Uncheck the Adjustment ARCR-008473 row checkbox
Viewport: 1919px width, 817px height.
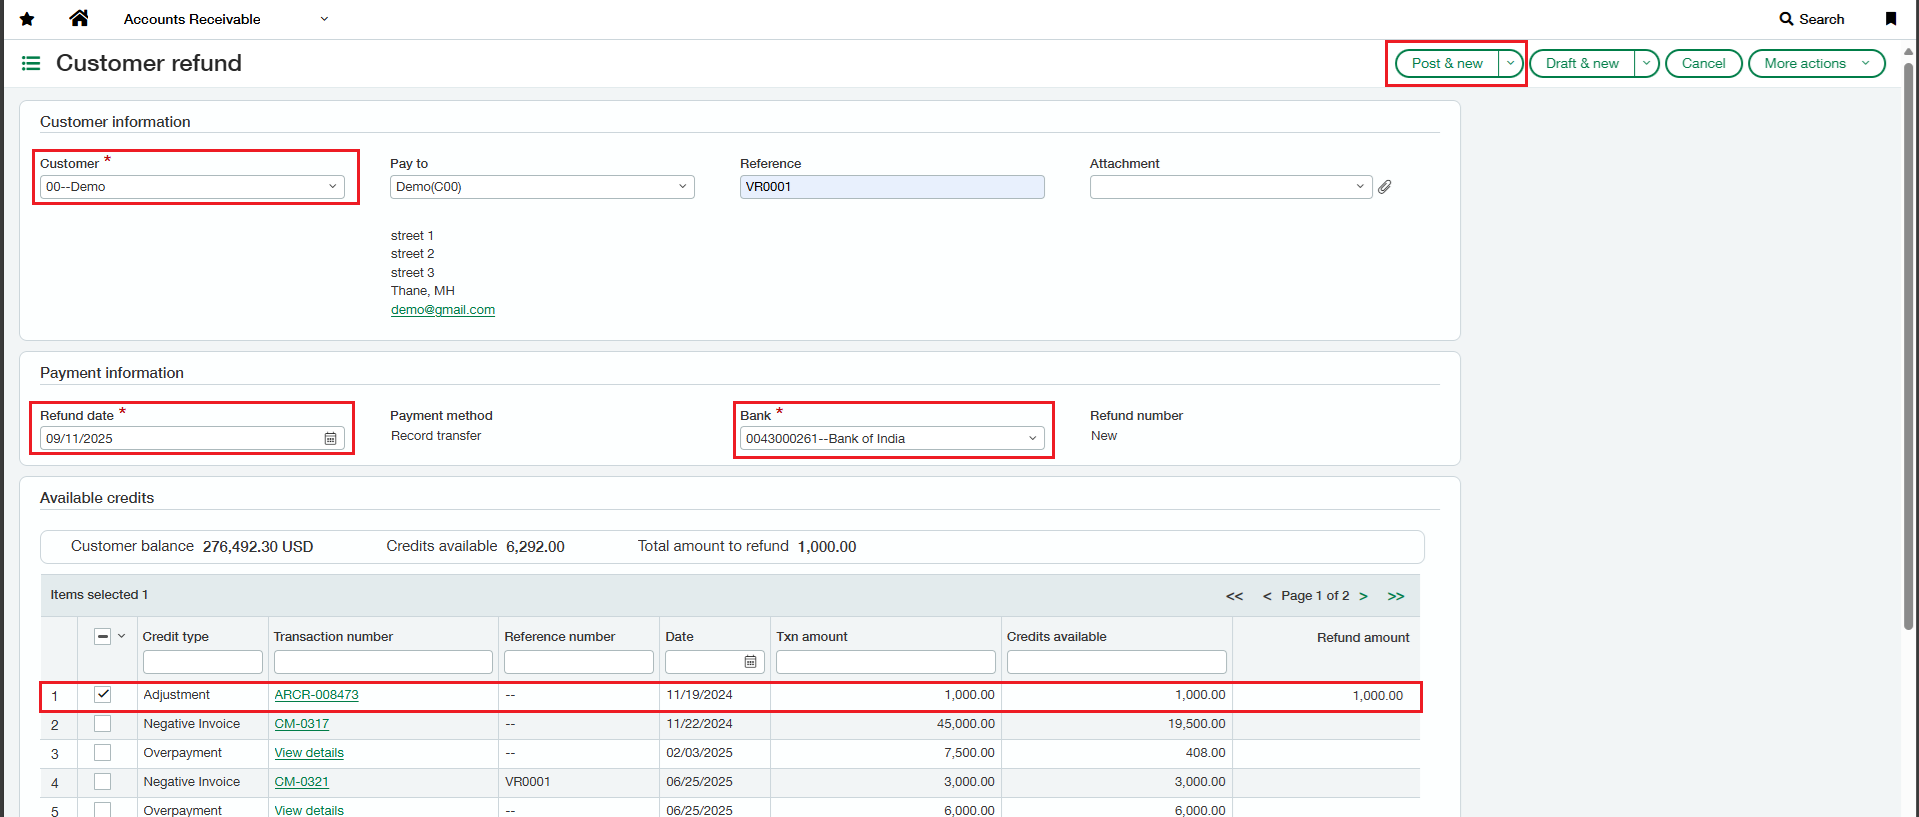pos(103,694)
